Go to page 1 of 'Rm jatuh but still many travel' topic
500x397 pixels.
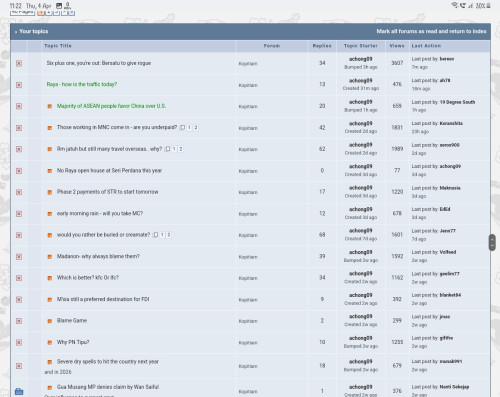(x=174, y=149)
